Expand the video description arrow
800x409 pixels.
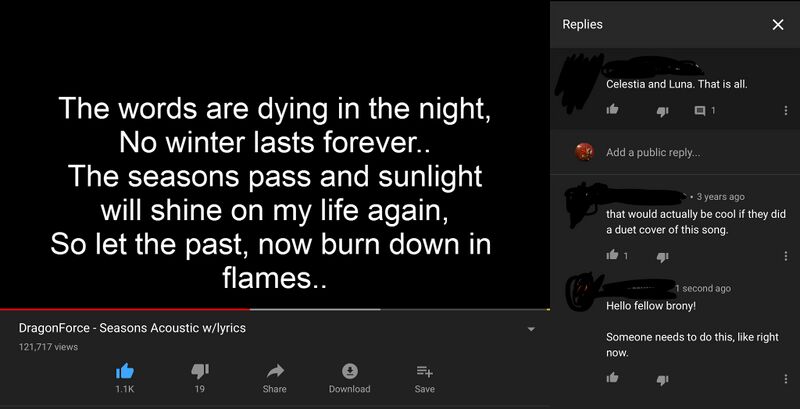(x=531, y=329)
